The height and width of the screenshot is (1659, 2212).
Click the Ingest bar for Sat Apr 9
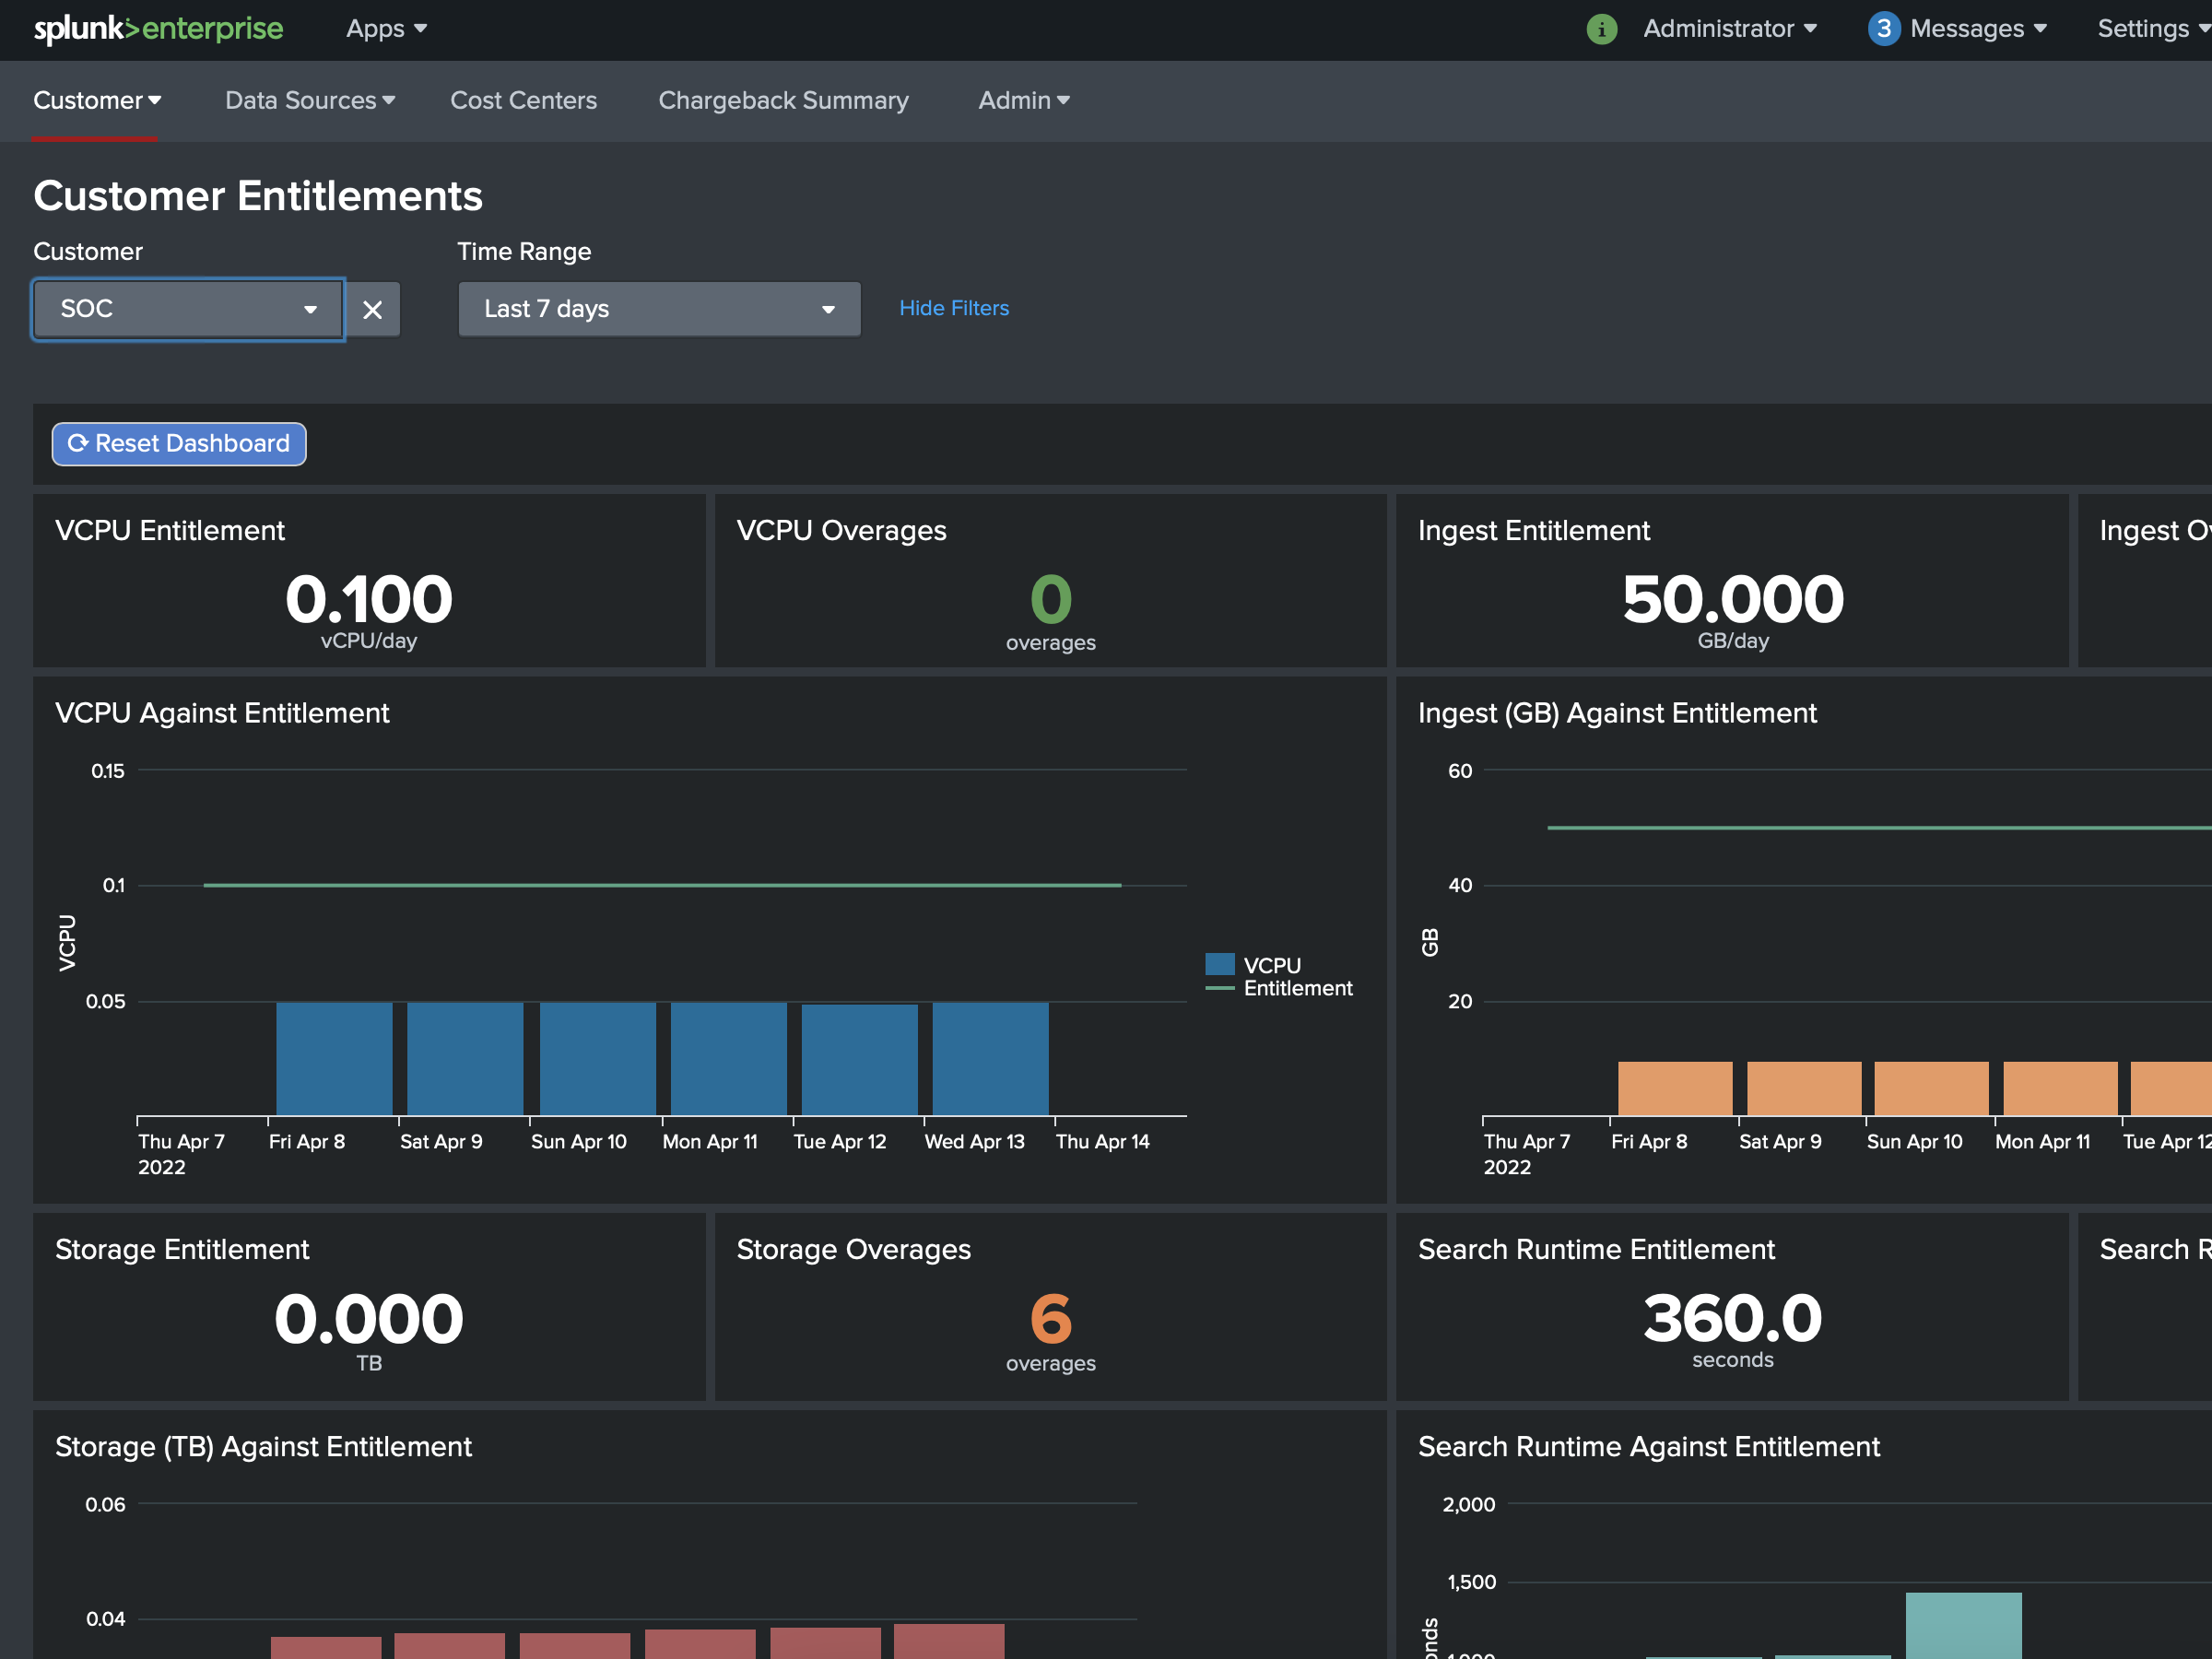[1804, 1089]
